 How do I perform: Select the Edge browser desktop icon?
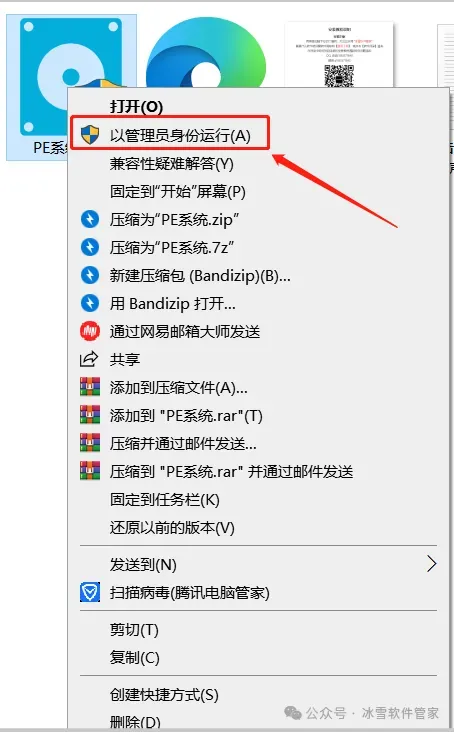point(205,54)
